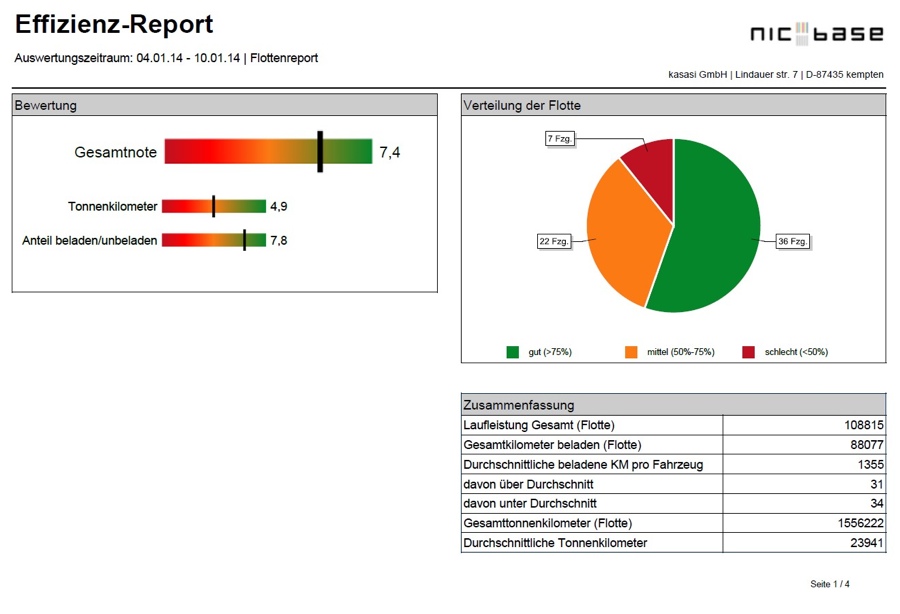The height and width of the screenshot is (614, 900).
Task: Click the '36 Fzg.' callout label
Action: 792,241
